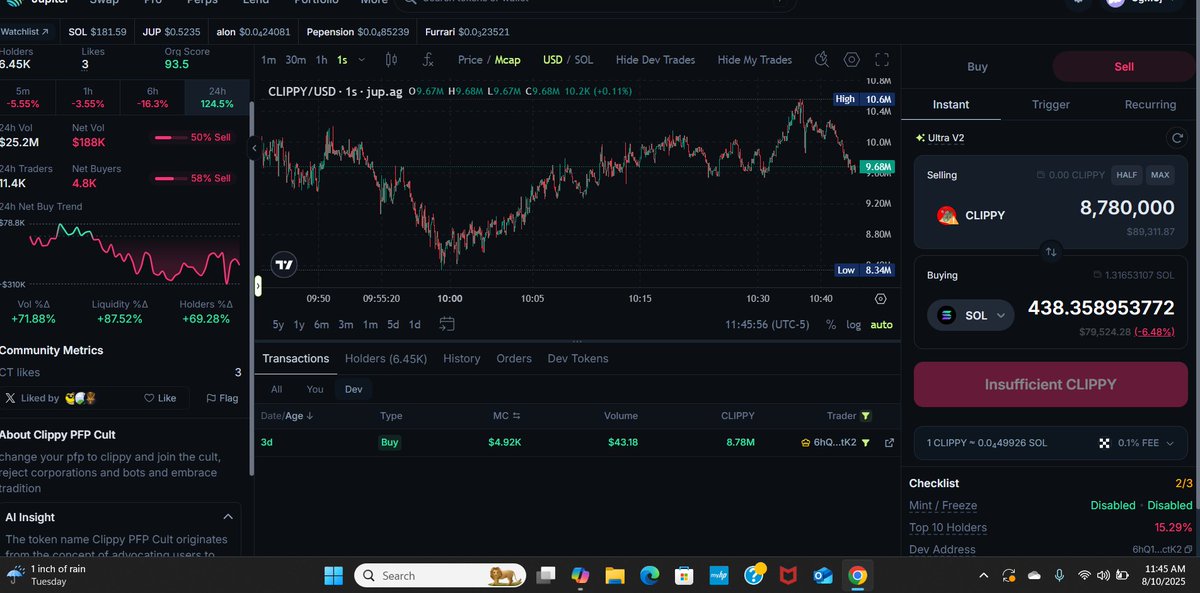Switch chart denomination to USD
This screenshot has height=593, width=1200.
[552, 60]
